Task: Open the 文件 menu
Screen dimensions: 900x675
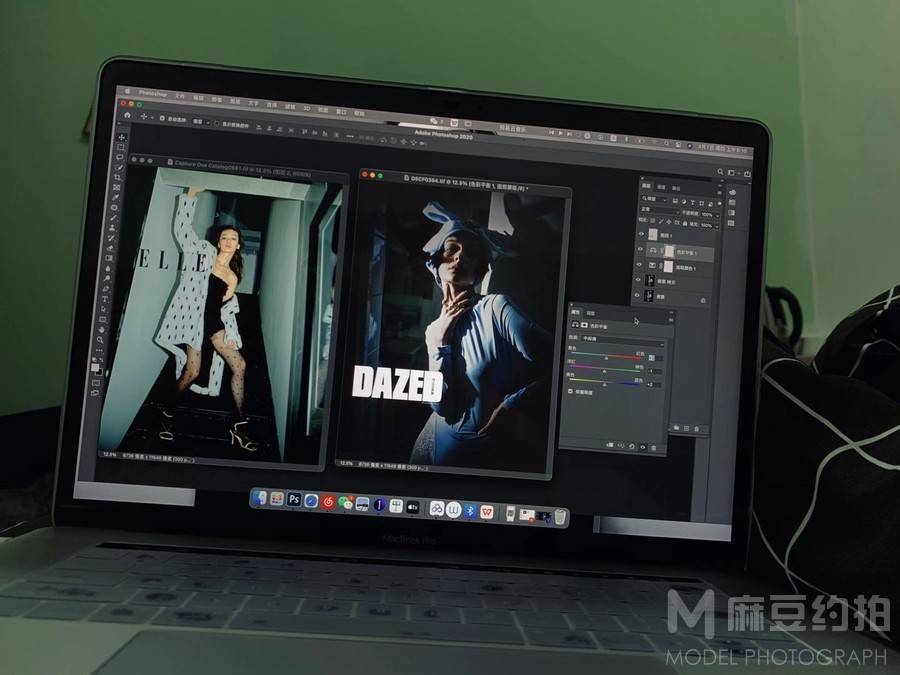Action: [180, 96]
